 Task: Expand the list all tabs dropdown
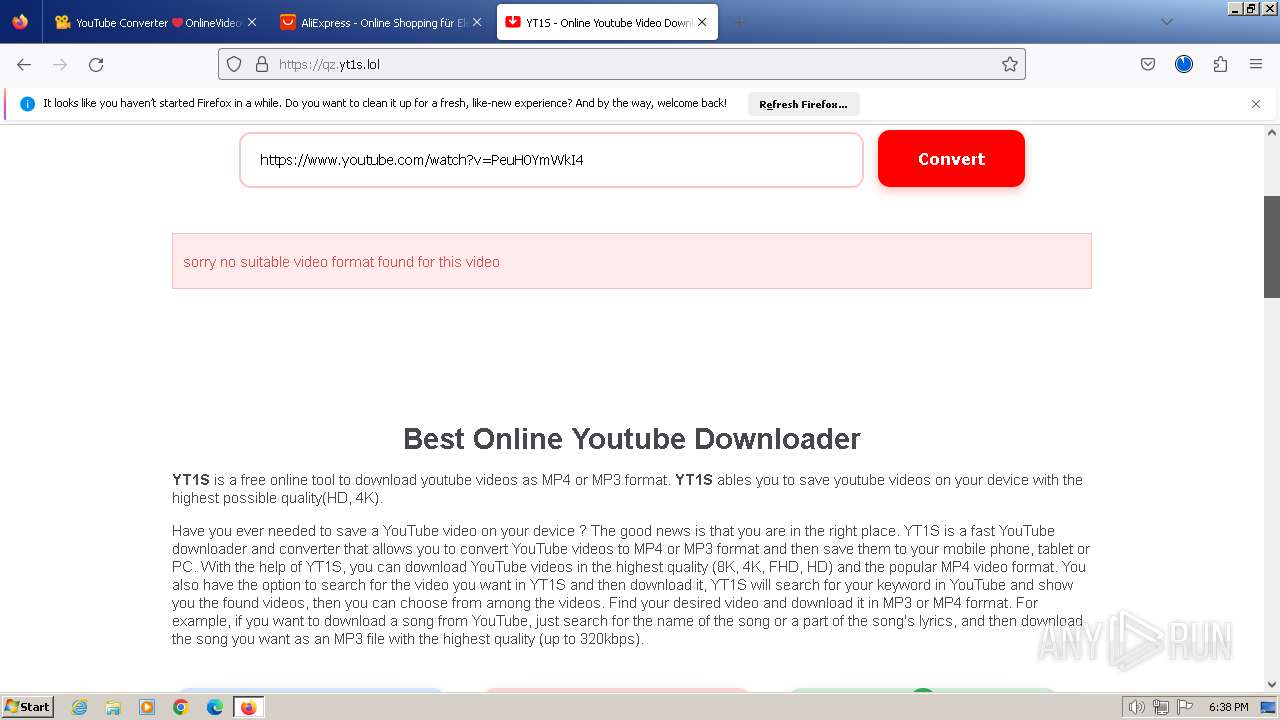click(x=1166, y=22)
